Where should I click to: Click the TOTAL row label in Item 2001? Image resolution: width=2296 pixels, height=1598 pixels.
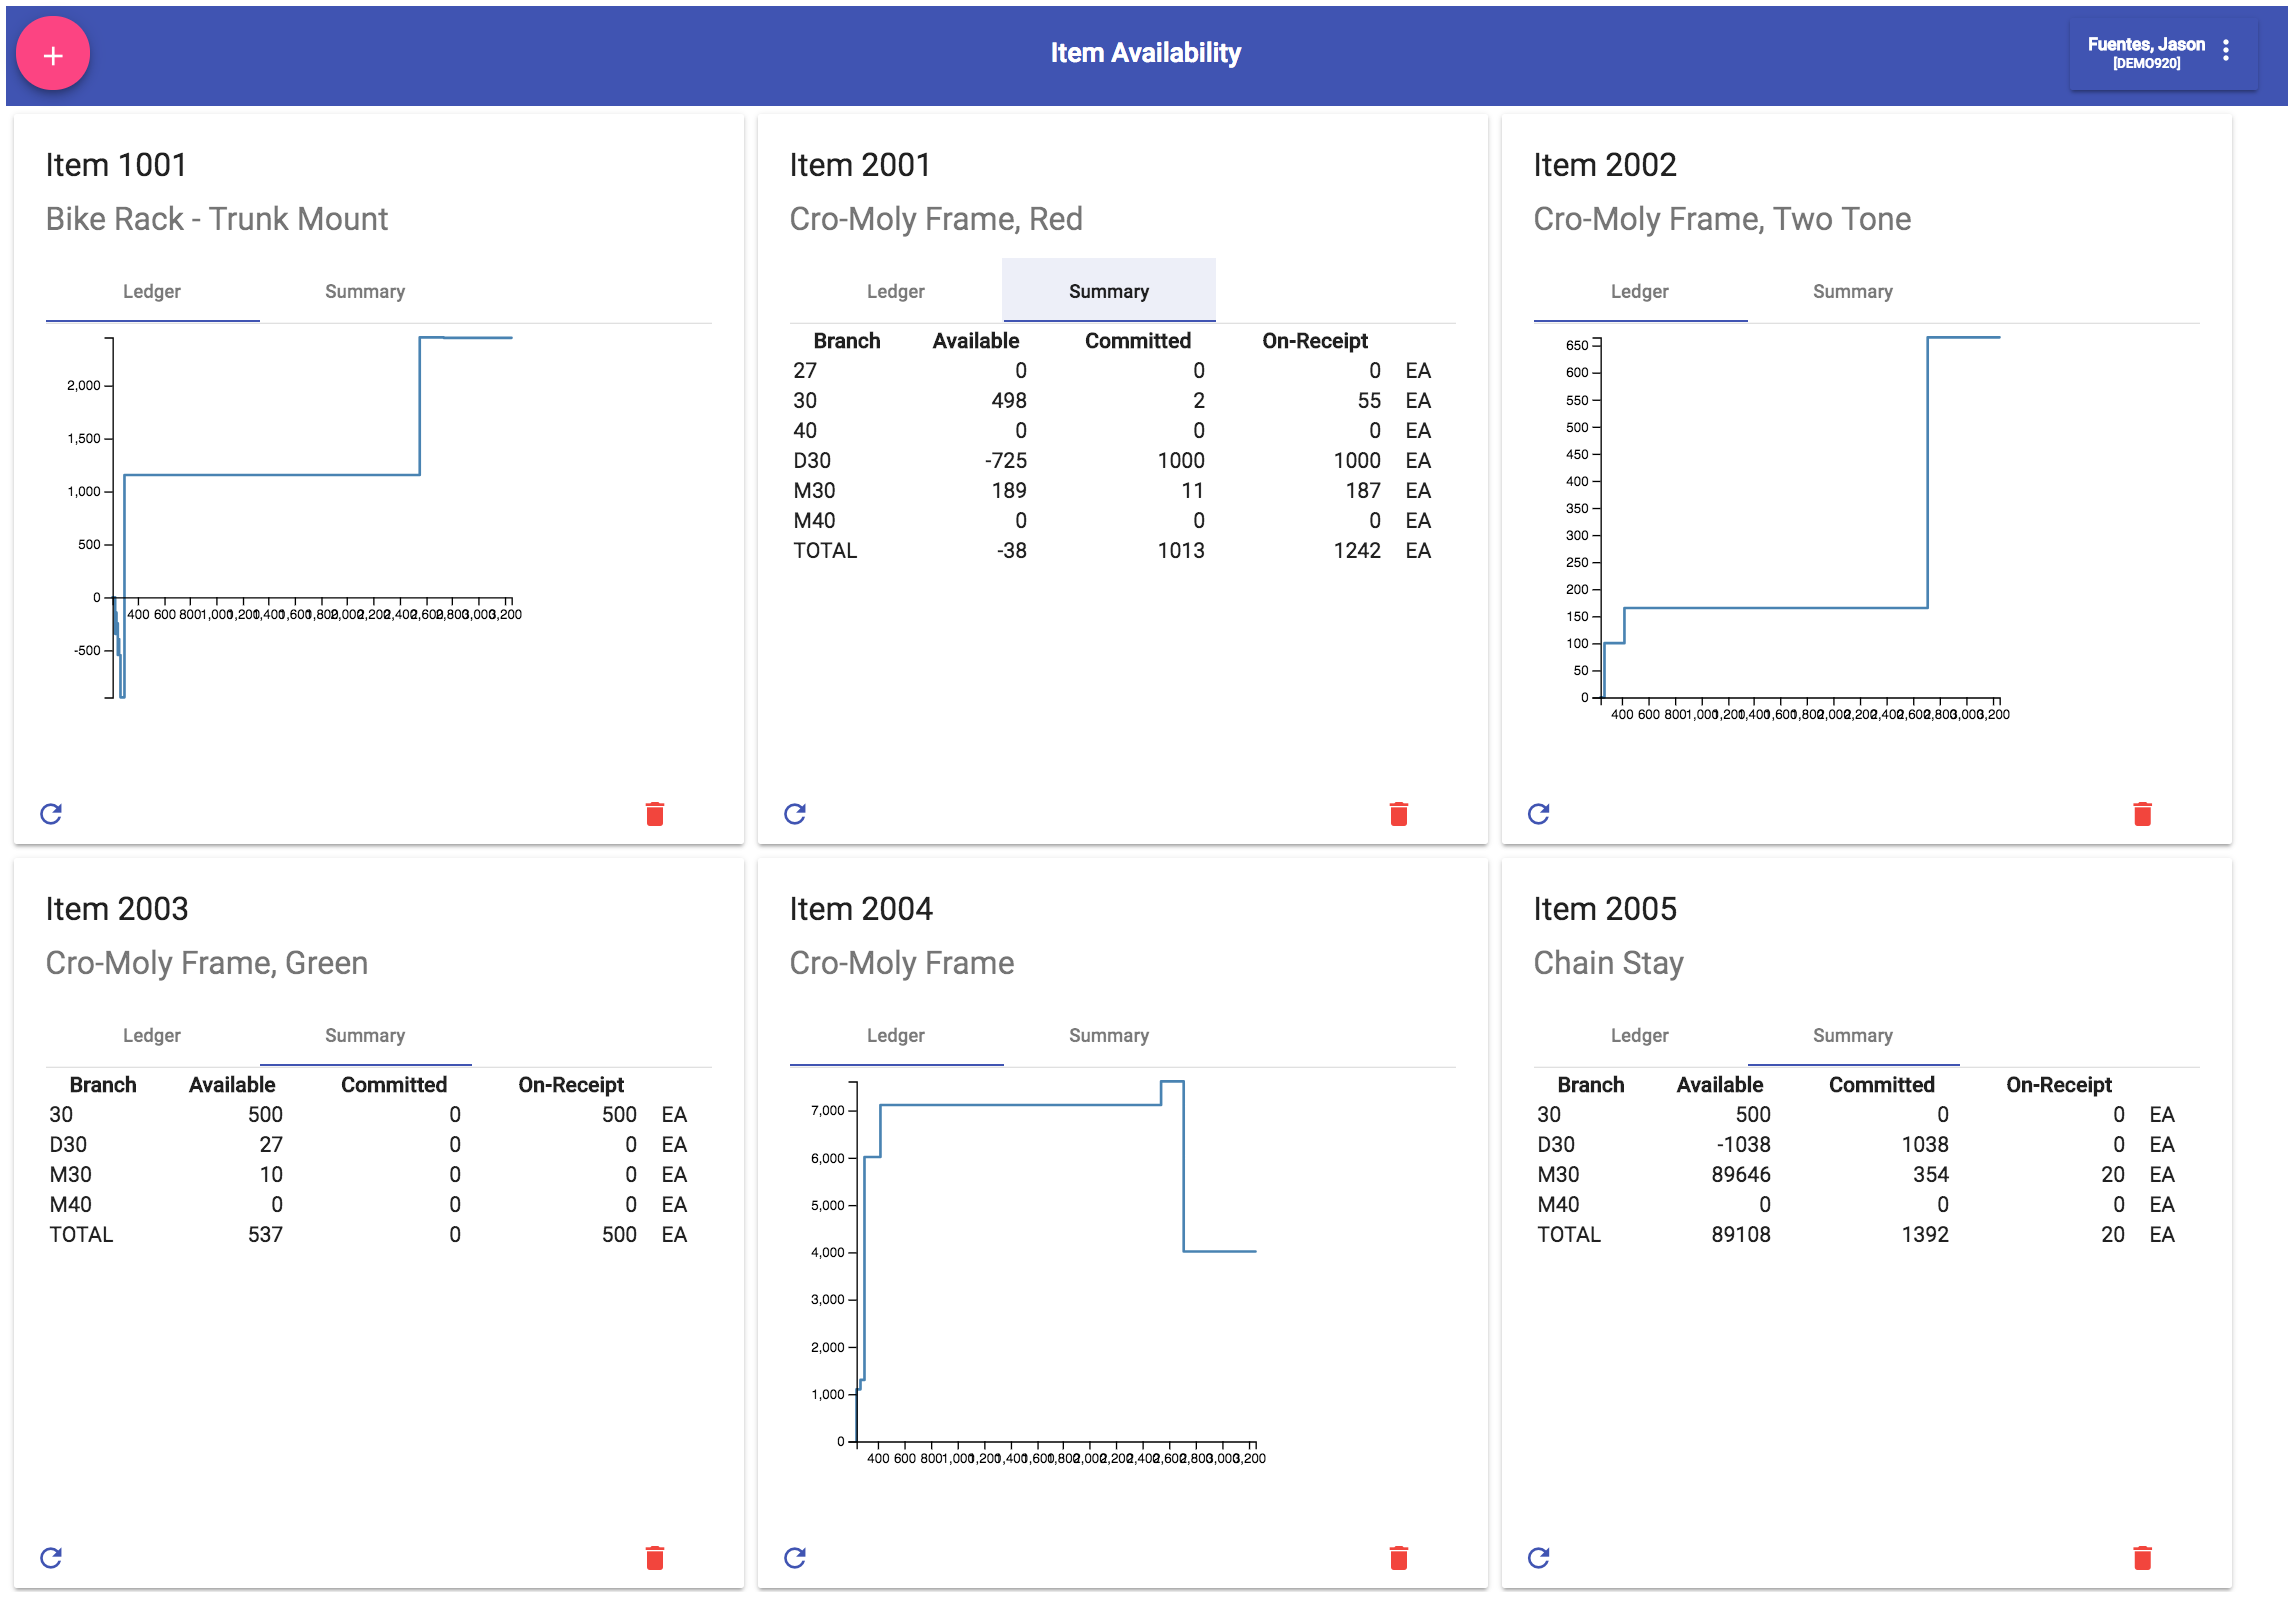point(825,551)
